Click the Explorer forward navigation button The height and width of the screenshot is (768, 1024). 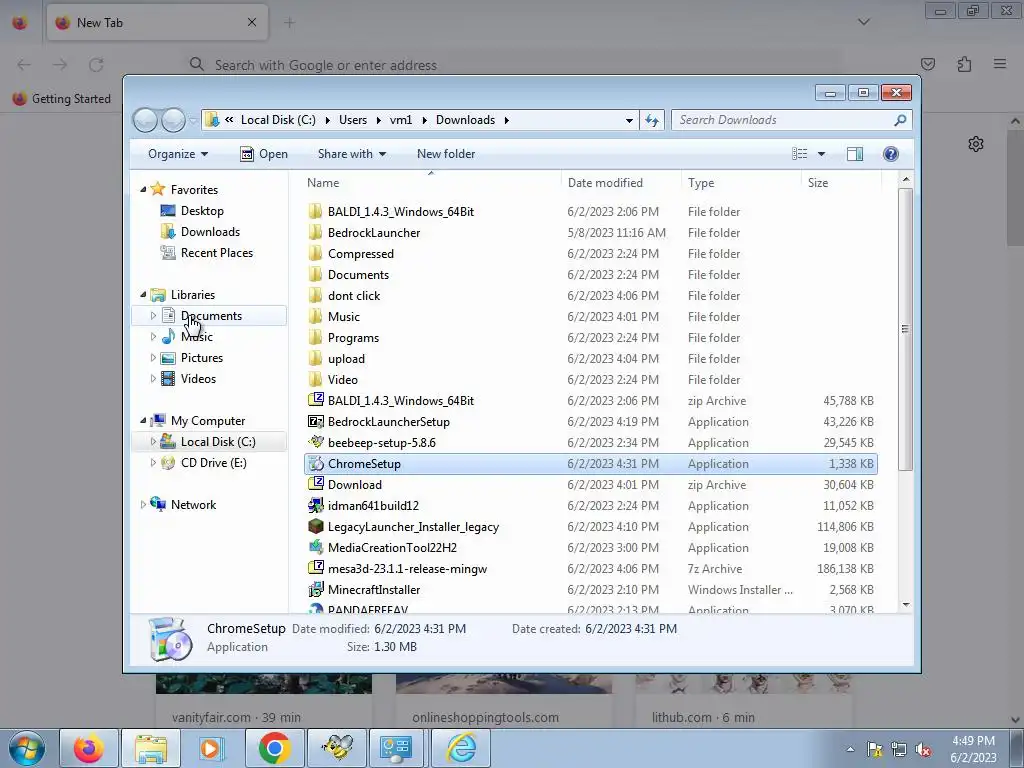point(173,120)
